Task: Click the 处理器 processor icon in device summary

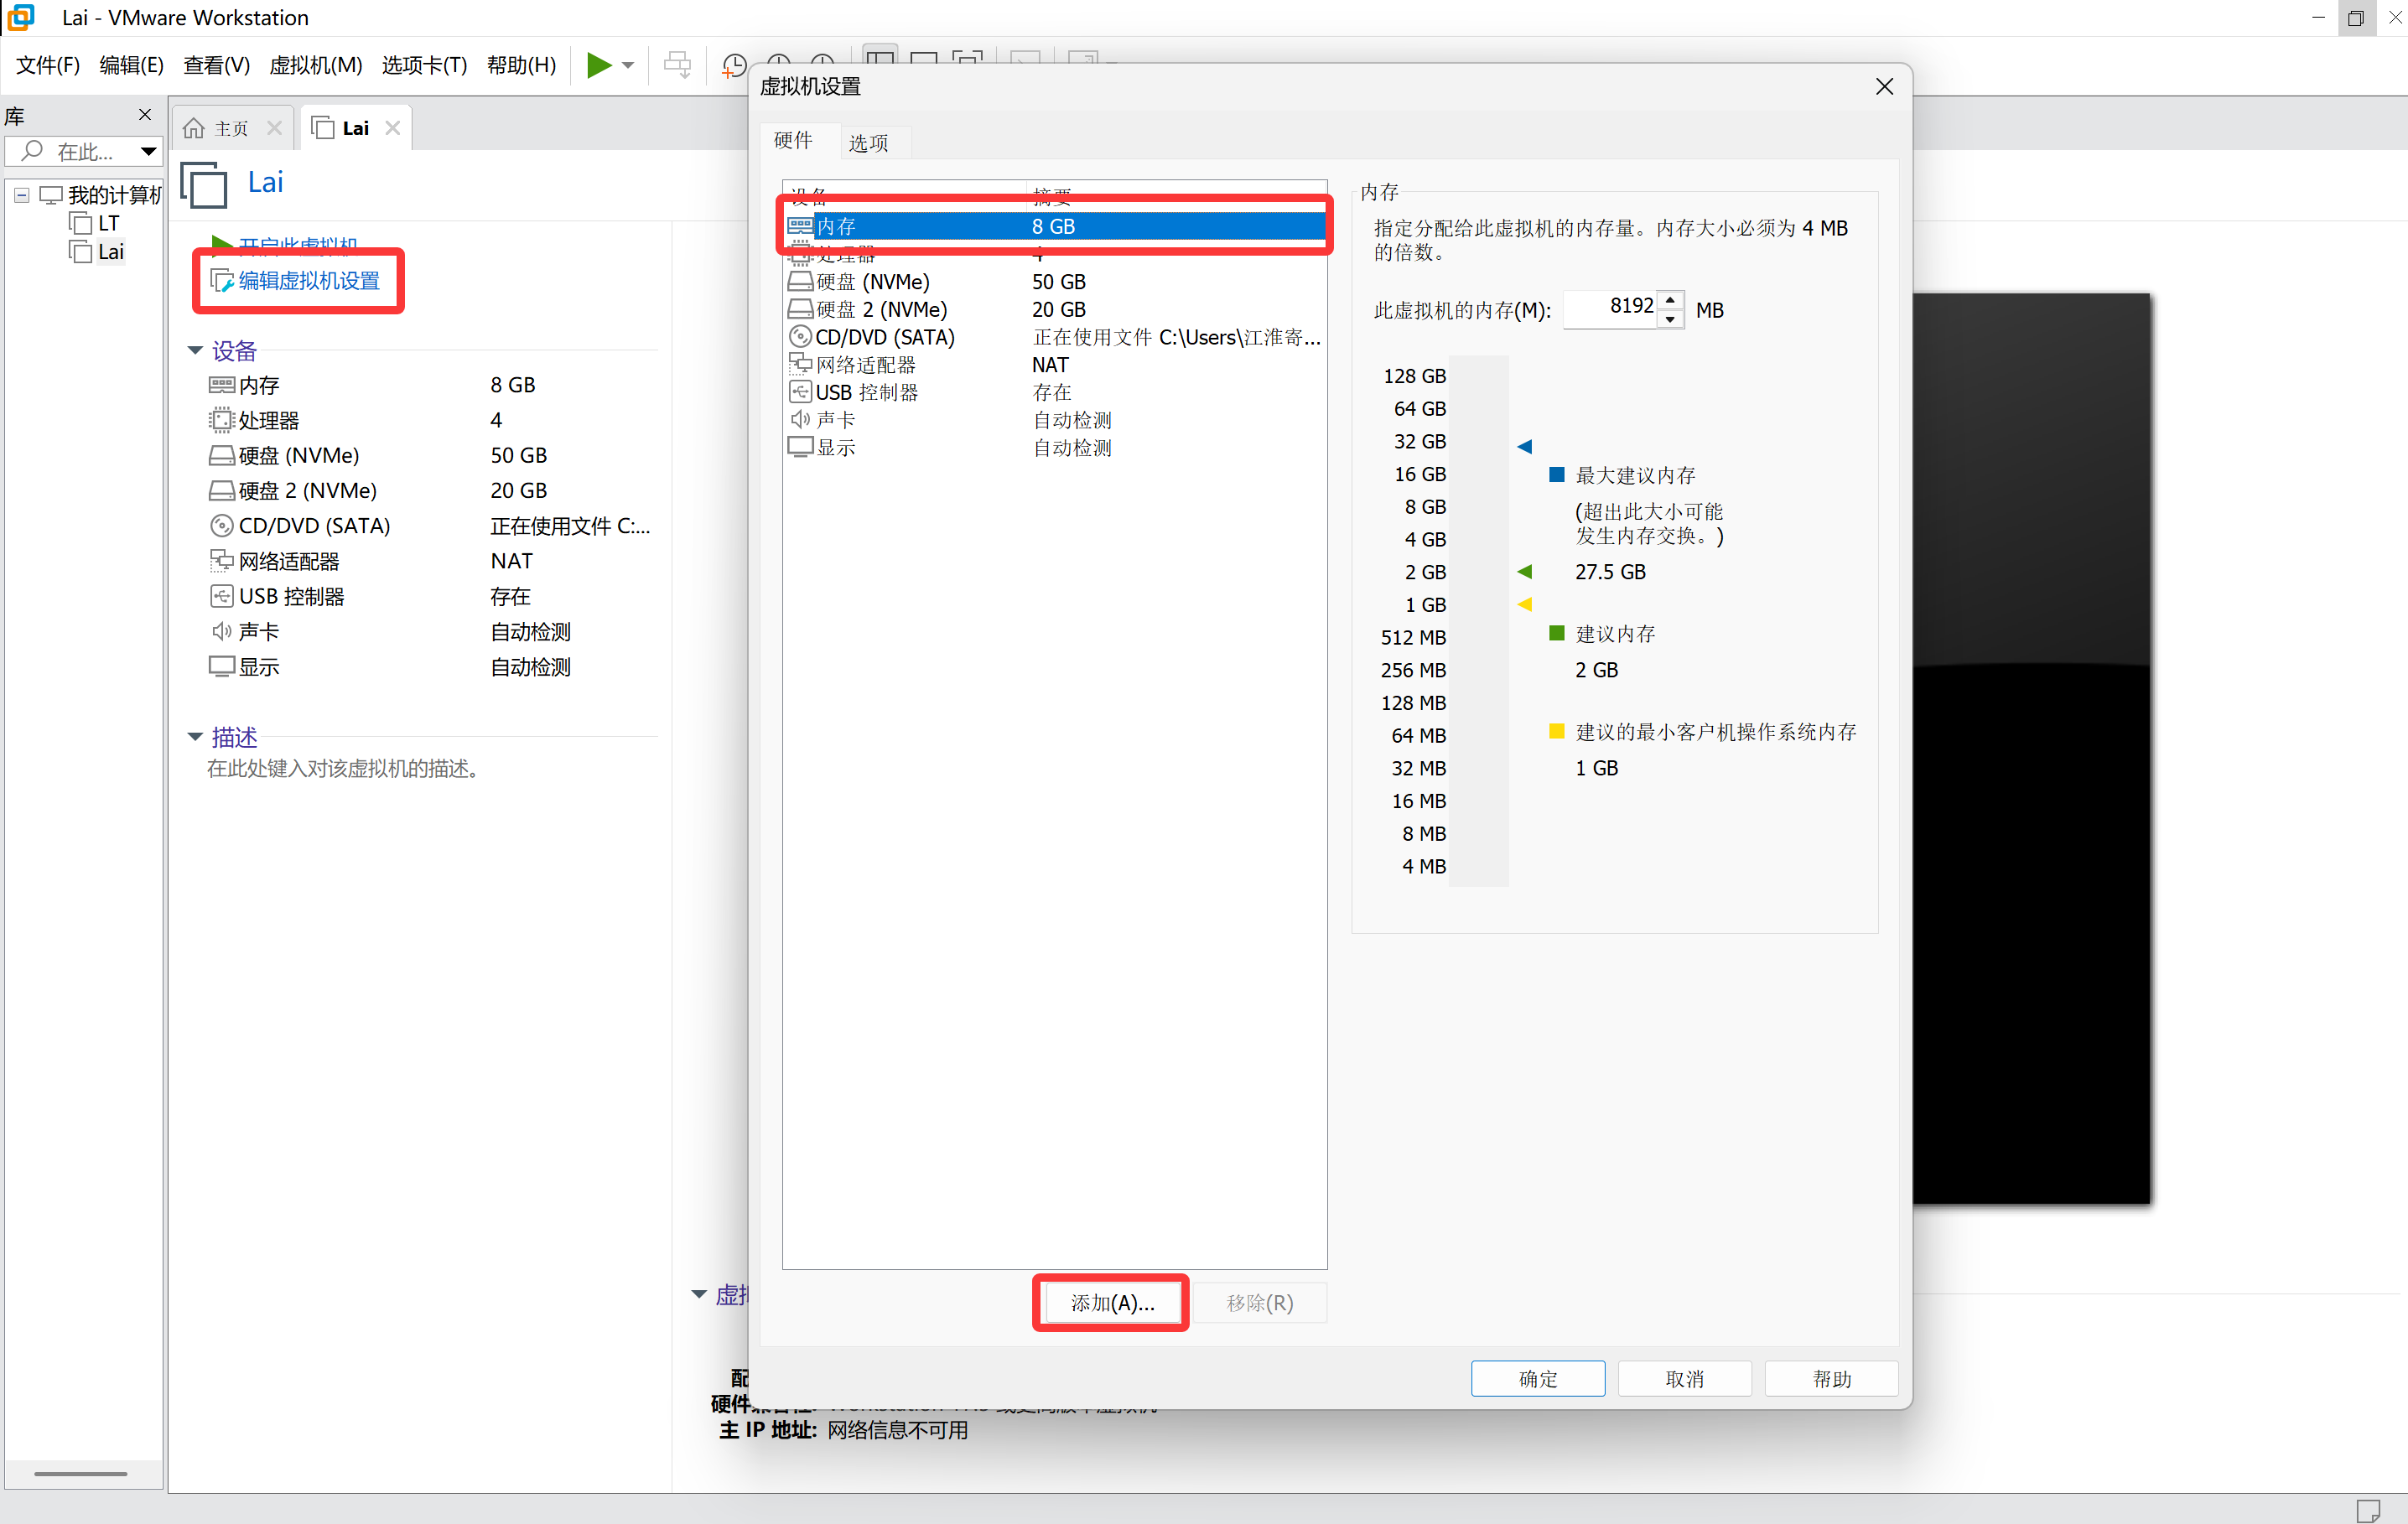Action: pyautogui.click(x=221, y=420)
